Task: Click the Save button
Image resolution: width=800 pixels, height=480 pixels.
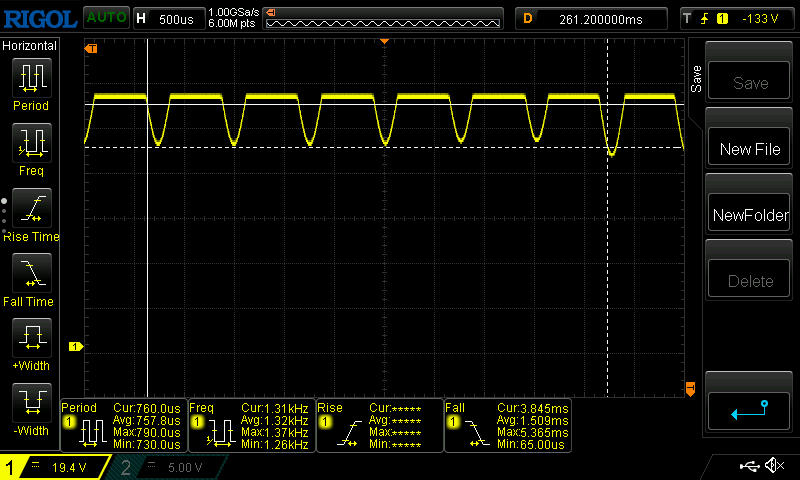Action: (749, 83)
